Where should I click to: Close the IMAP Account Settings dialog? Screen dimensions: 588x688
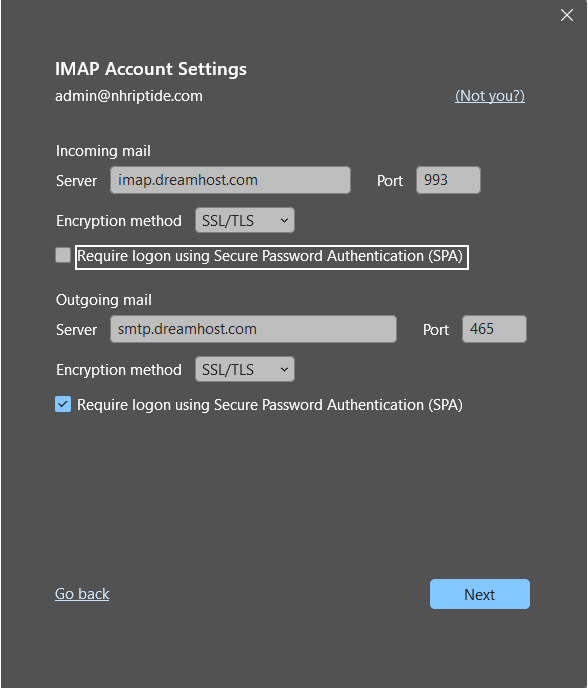click(566, 15)
